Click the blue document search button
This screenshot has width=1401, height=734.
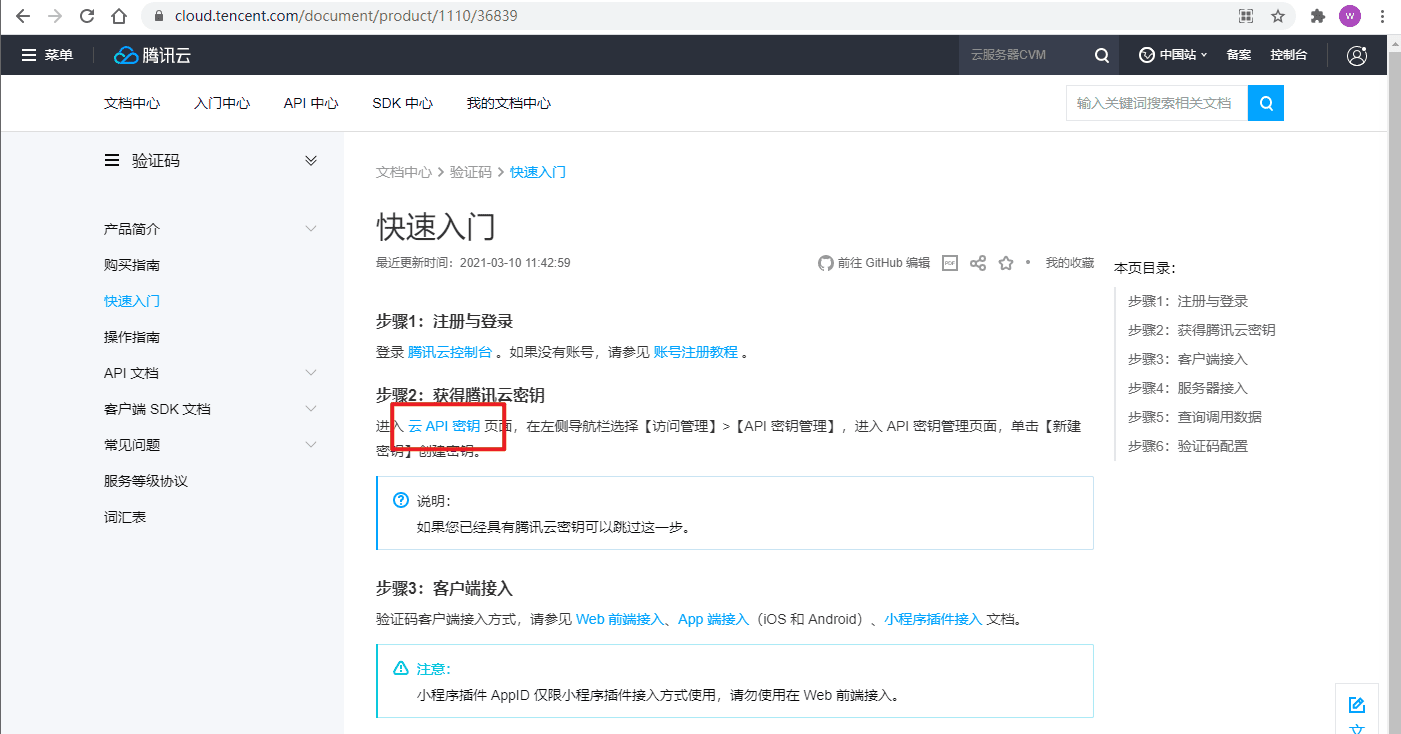click(1266, 103)
